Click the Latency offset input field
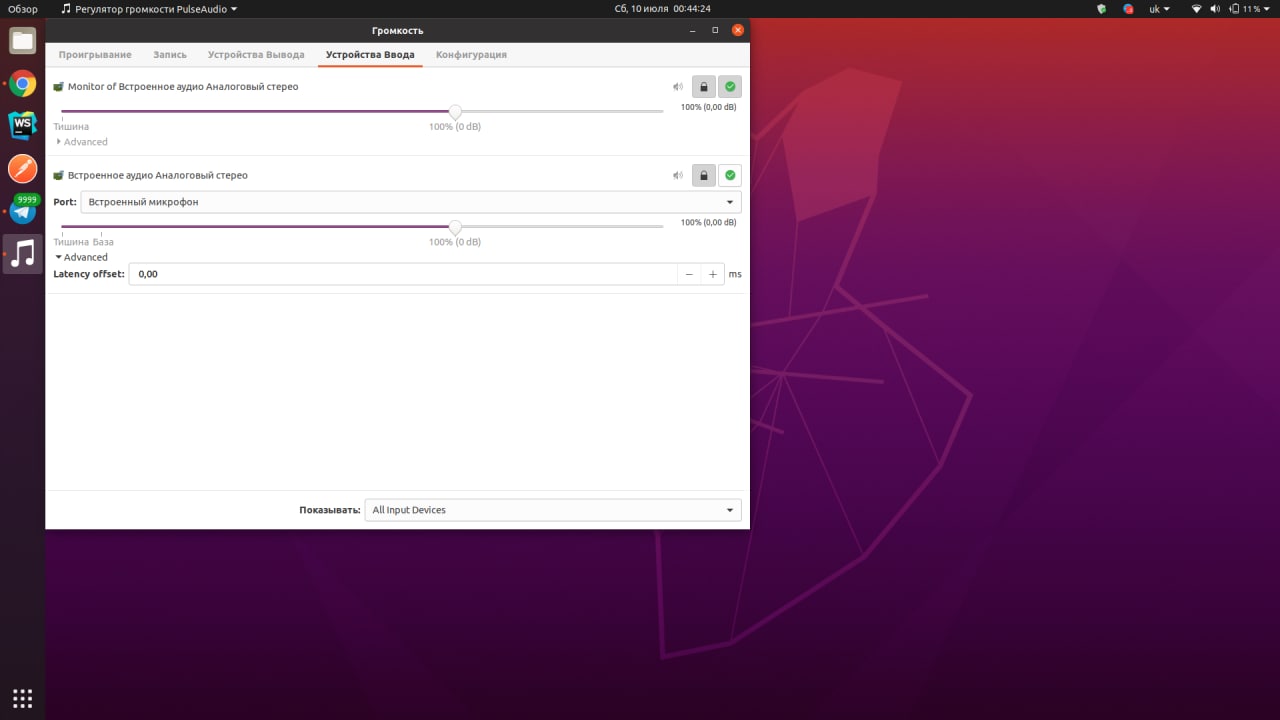The height and width of the screenshot is (720, 1280). pos(403,274)
